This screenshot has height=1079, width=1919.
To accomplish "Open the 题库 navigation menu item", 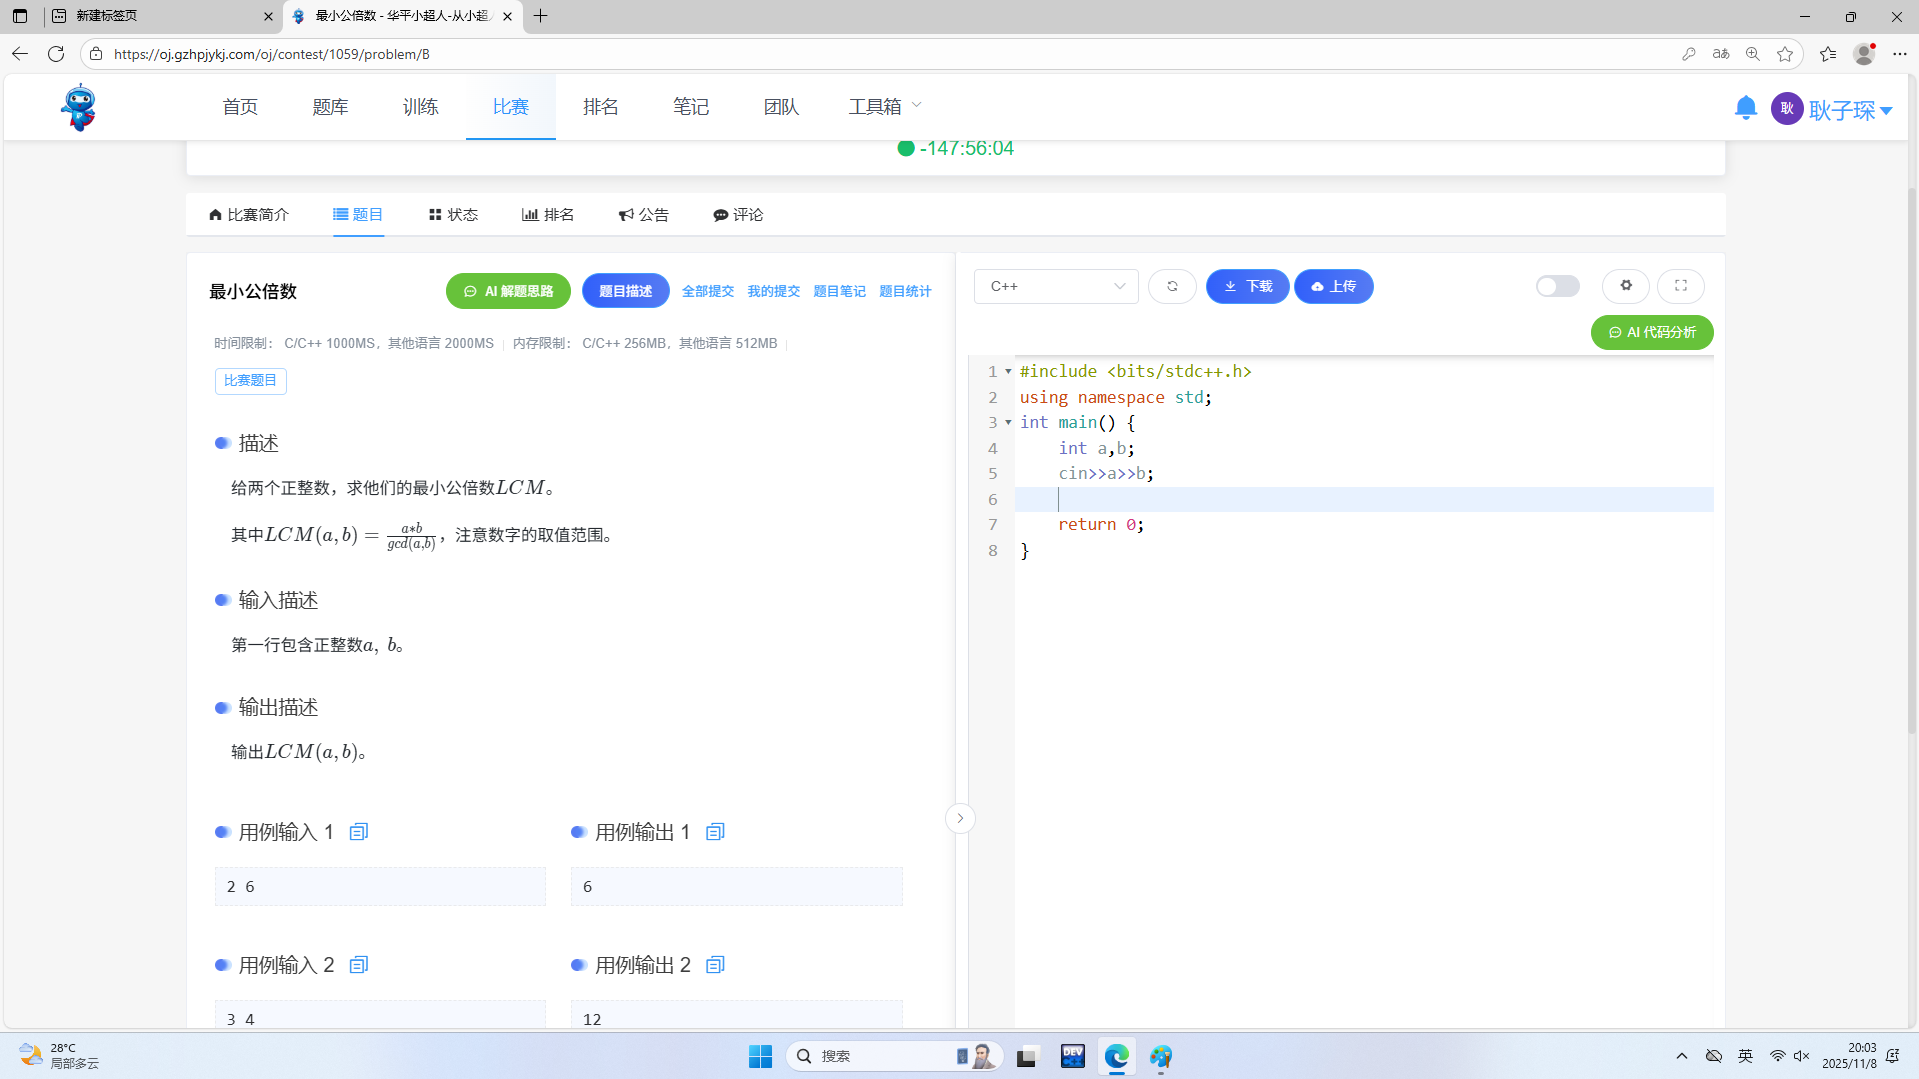I will click(x=330, y=107).
